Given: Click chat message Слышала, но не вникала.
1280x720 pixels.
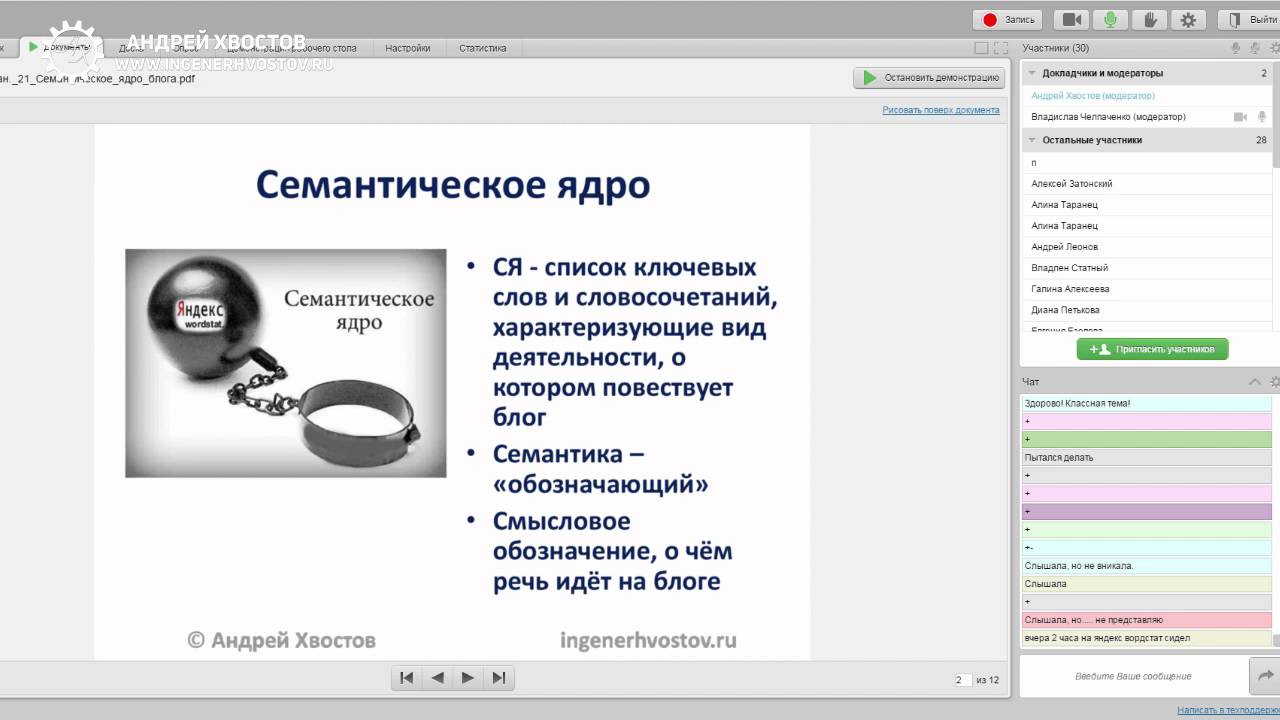Looking at the screenshot, I should point(1147,565).
